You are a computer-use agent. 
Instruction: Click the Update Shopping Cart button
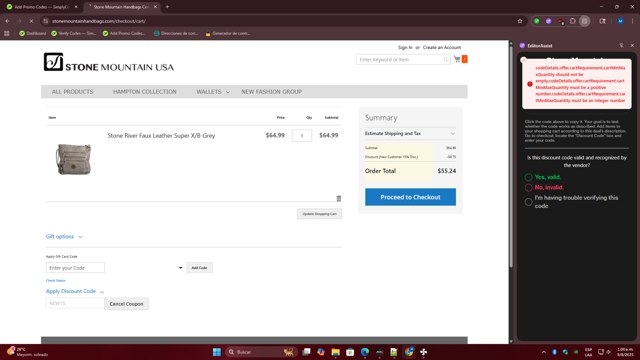point(320,214)
